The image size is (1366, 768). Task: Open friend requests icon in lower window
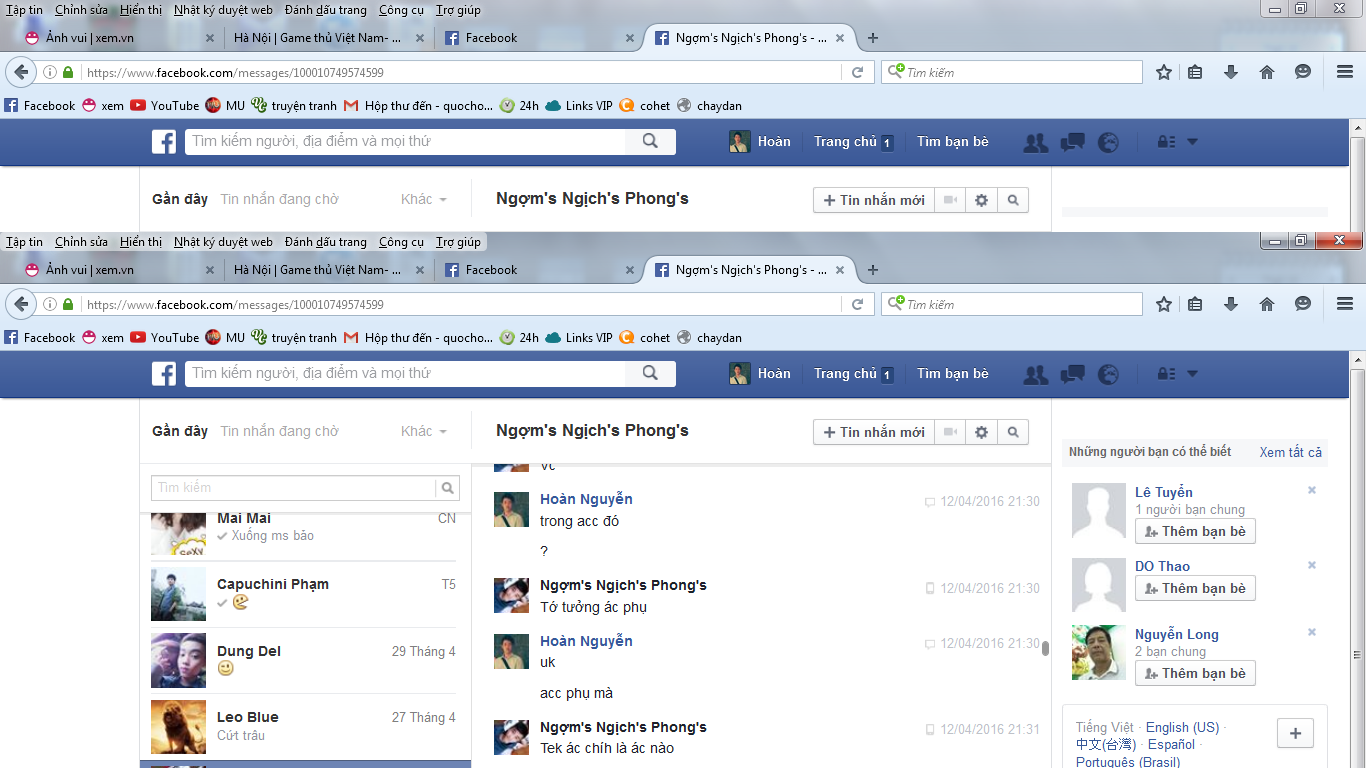click(1036, 374)
